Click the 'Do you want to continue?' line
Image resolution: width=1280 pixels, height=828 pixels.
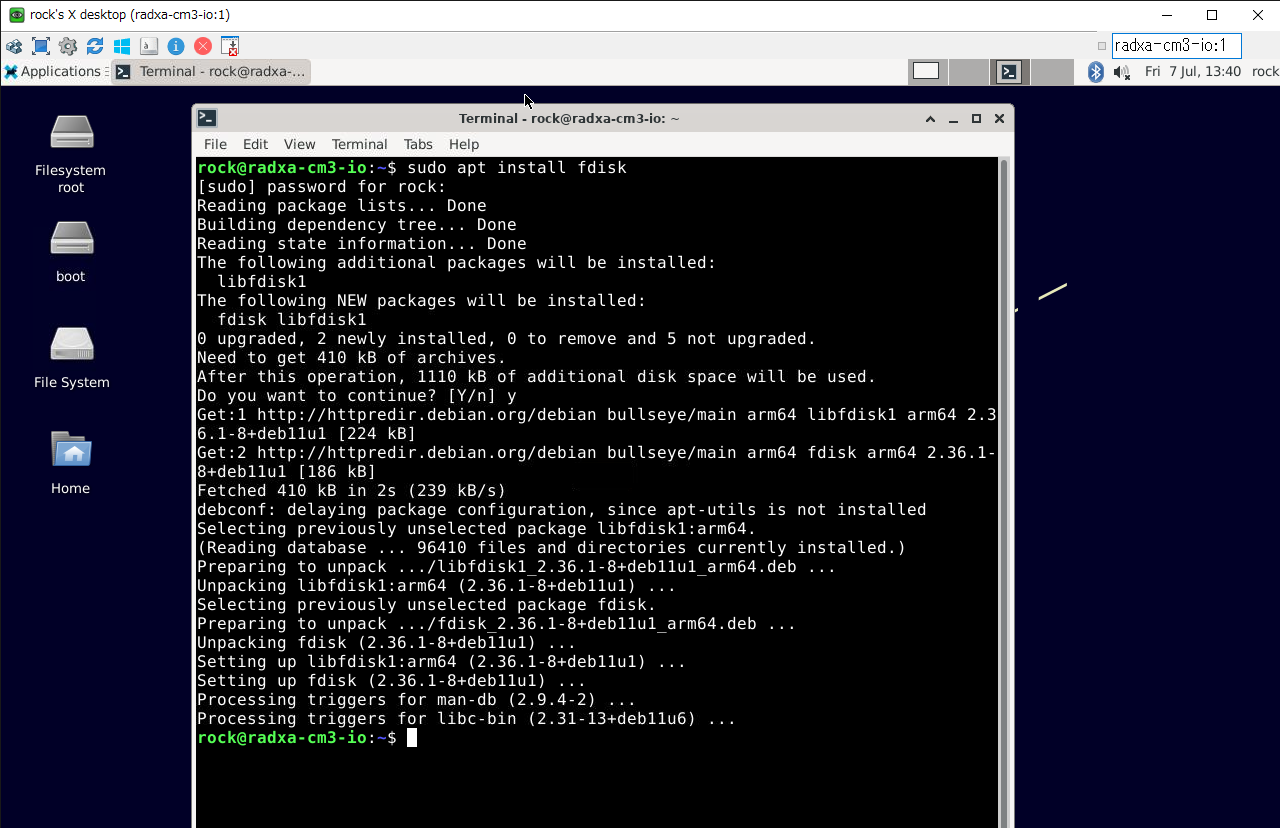pyautogui.click(x=356, y=395)
